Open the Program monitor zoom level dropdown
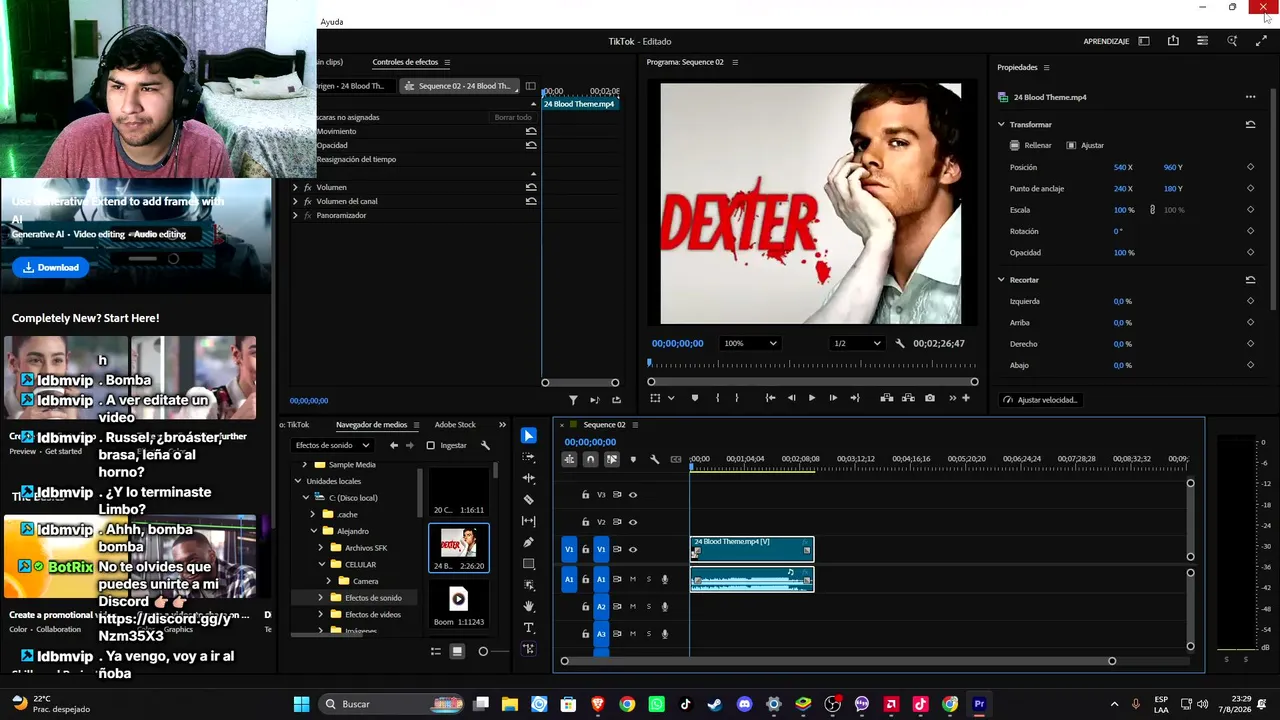Screen dimensions: 1280x720 tap(751, 343)
